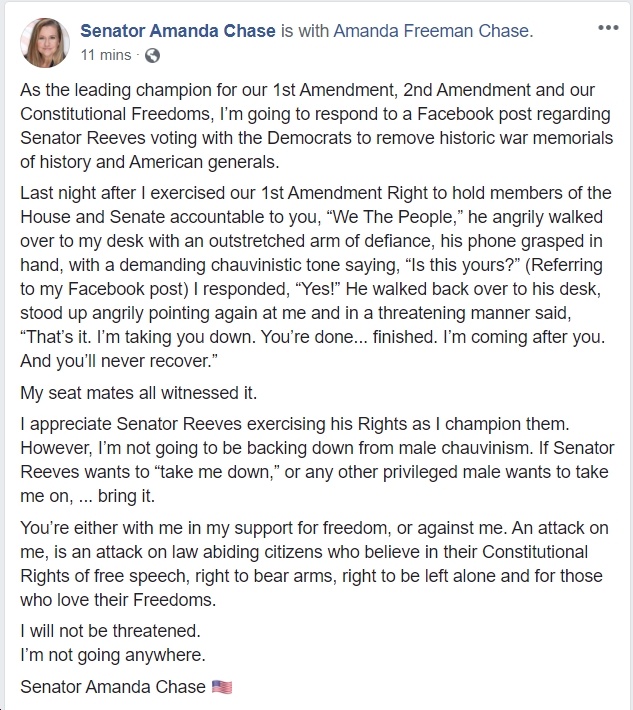Image resolution: width=633 pixels, height=710 pixels.
Task: Click the American flag emoji after the signature
Action: [x=222, y=687]
